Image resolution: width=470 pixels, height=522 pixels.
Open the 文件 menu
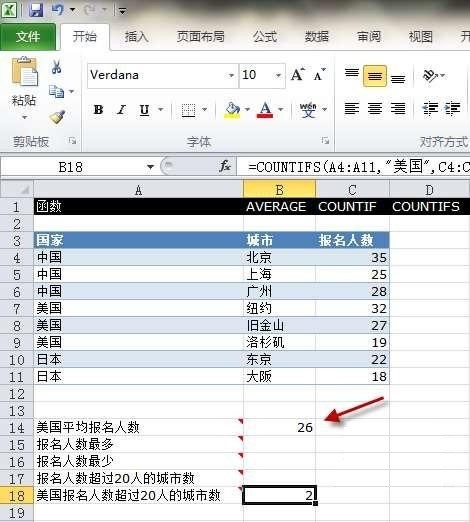pyautogui.click(x=28, y=37)
